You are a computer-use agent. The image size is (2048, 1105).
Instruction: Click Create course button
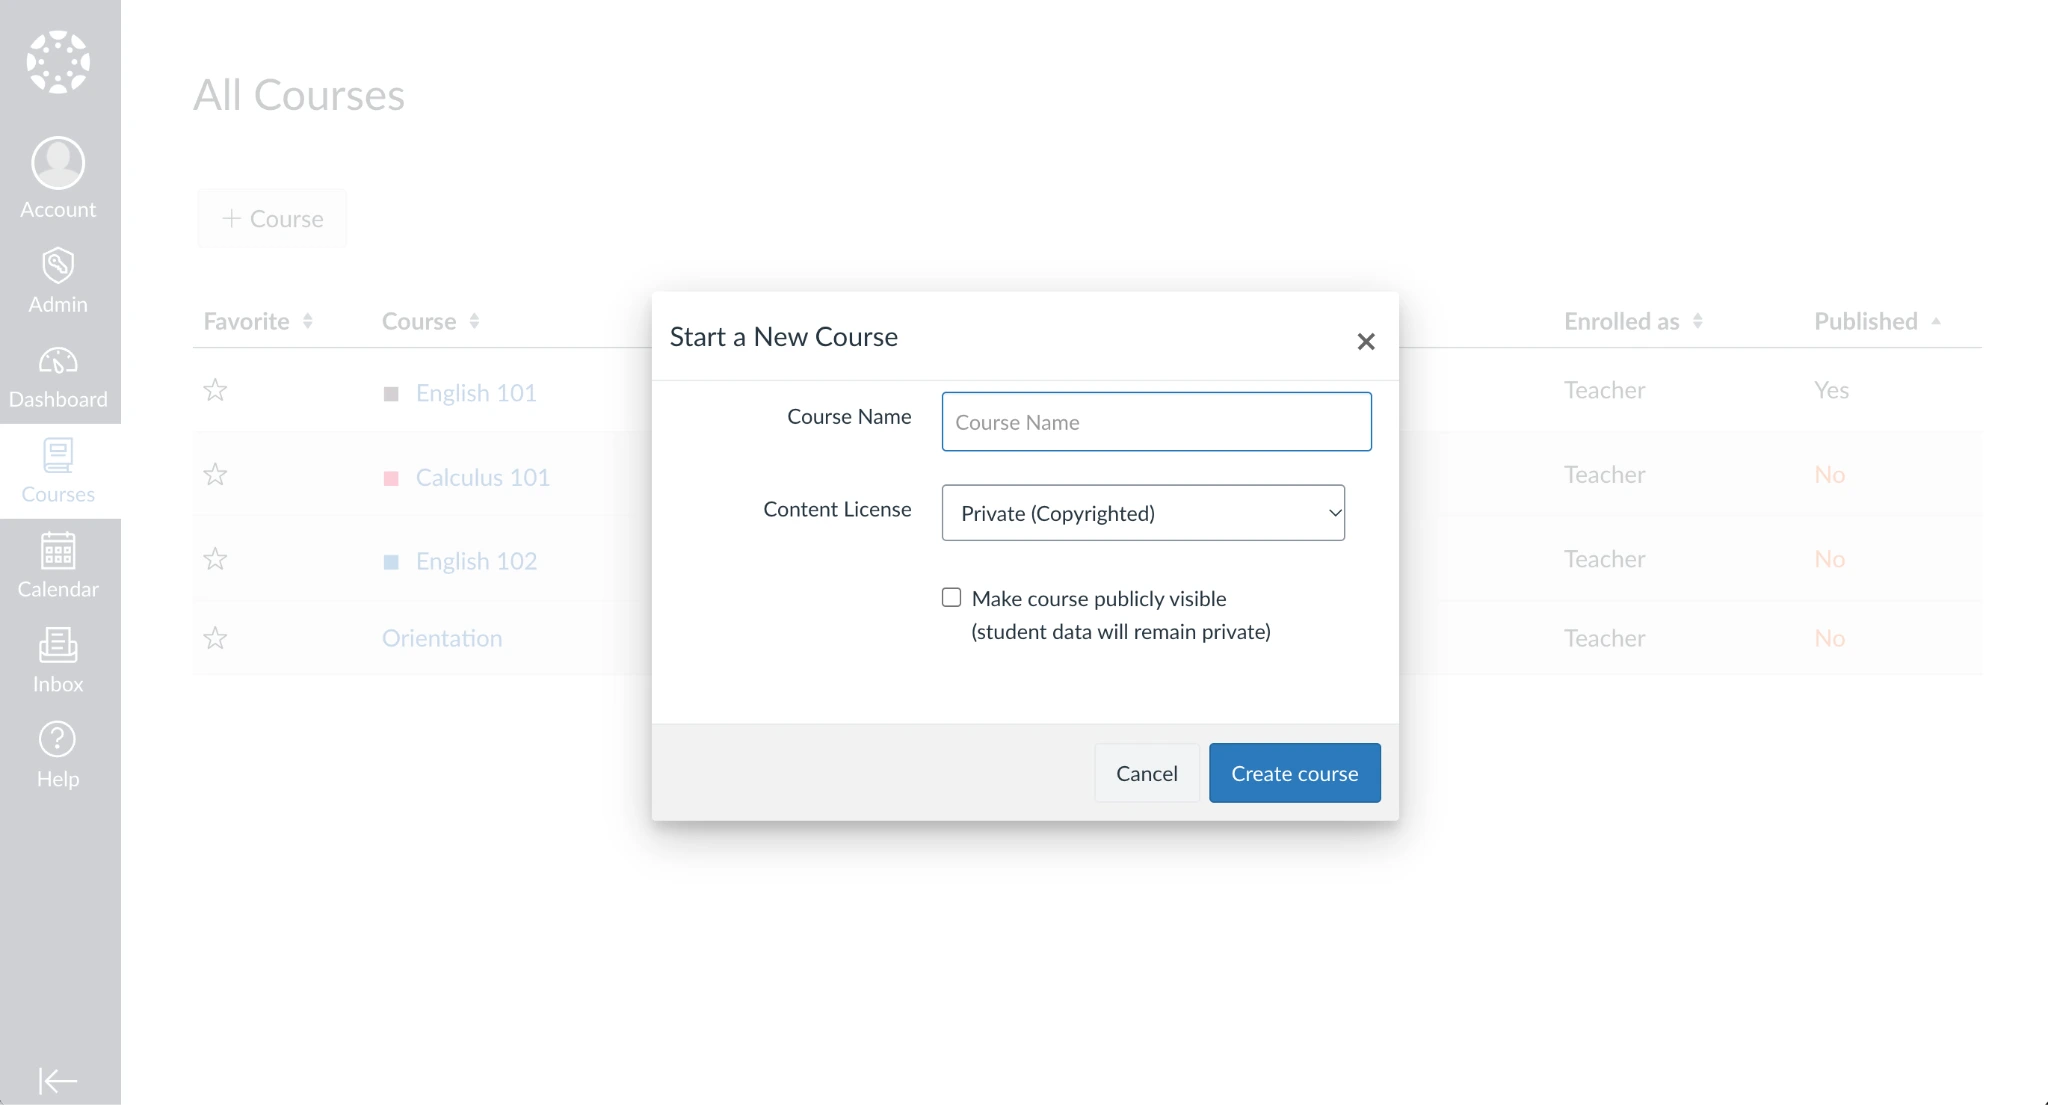1294,773
